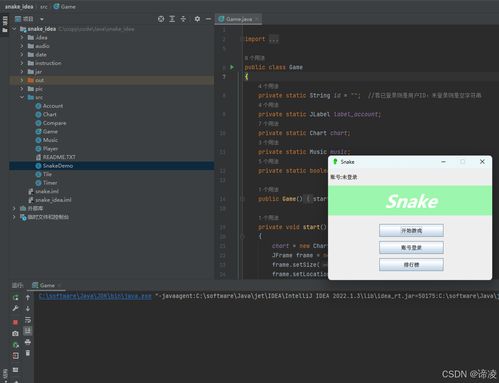
Task: Stop the running process with red square
Action: tap(15, 322)
